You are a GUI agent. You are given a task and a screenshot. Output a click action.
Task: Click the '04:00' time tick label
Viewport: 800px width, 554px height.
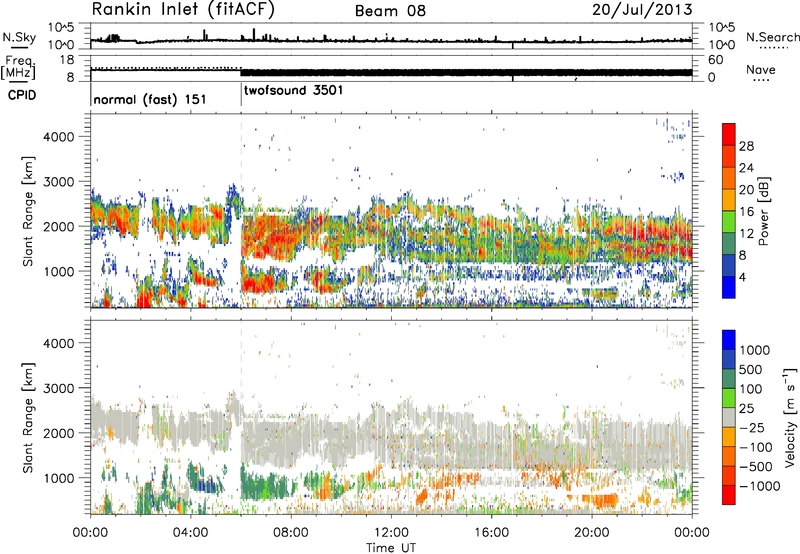pyautogui.click(x=190, y=533)
